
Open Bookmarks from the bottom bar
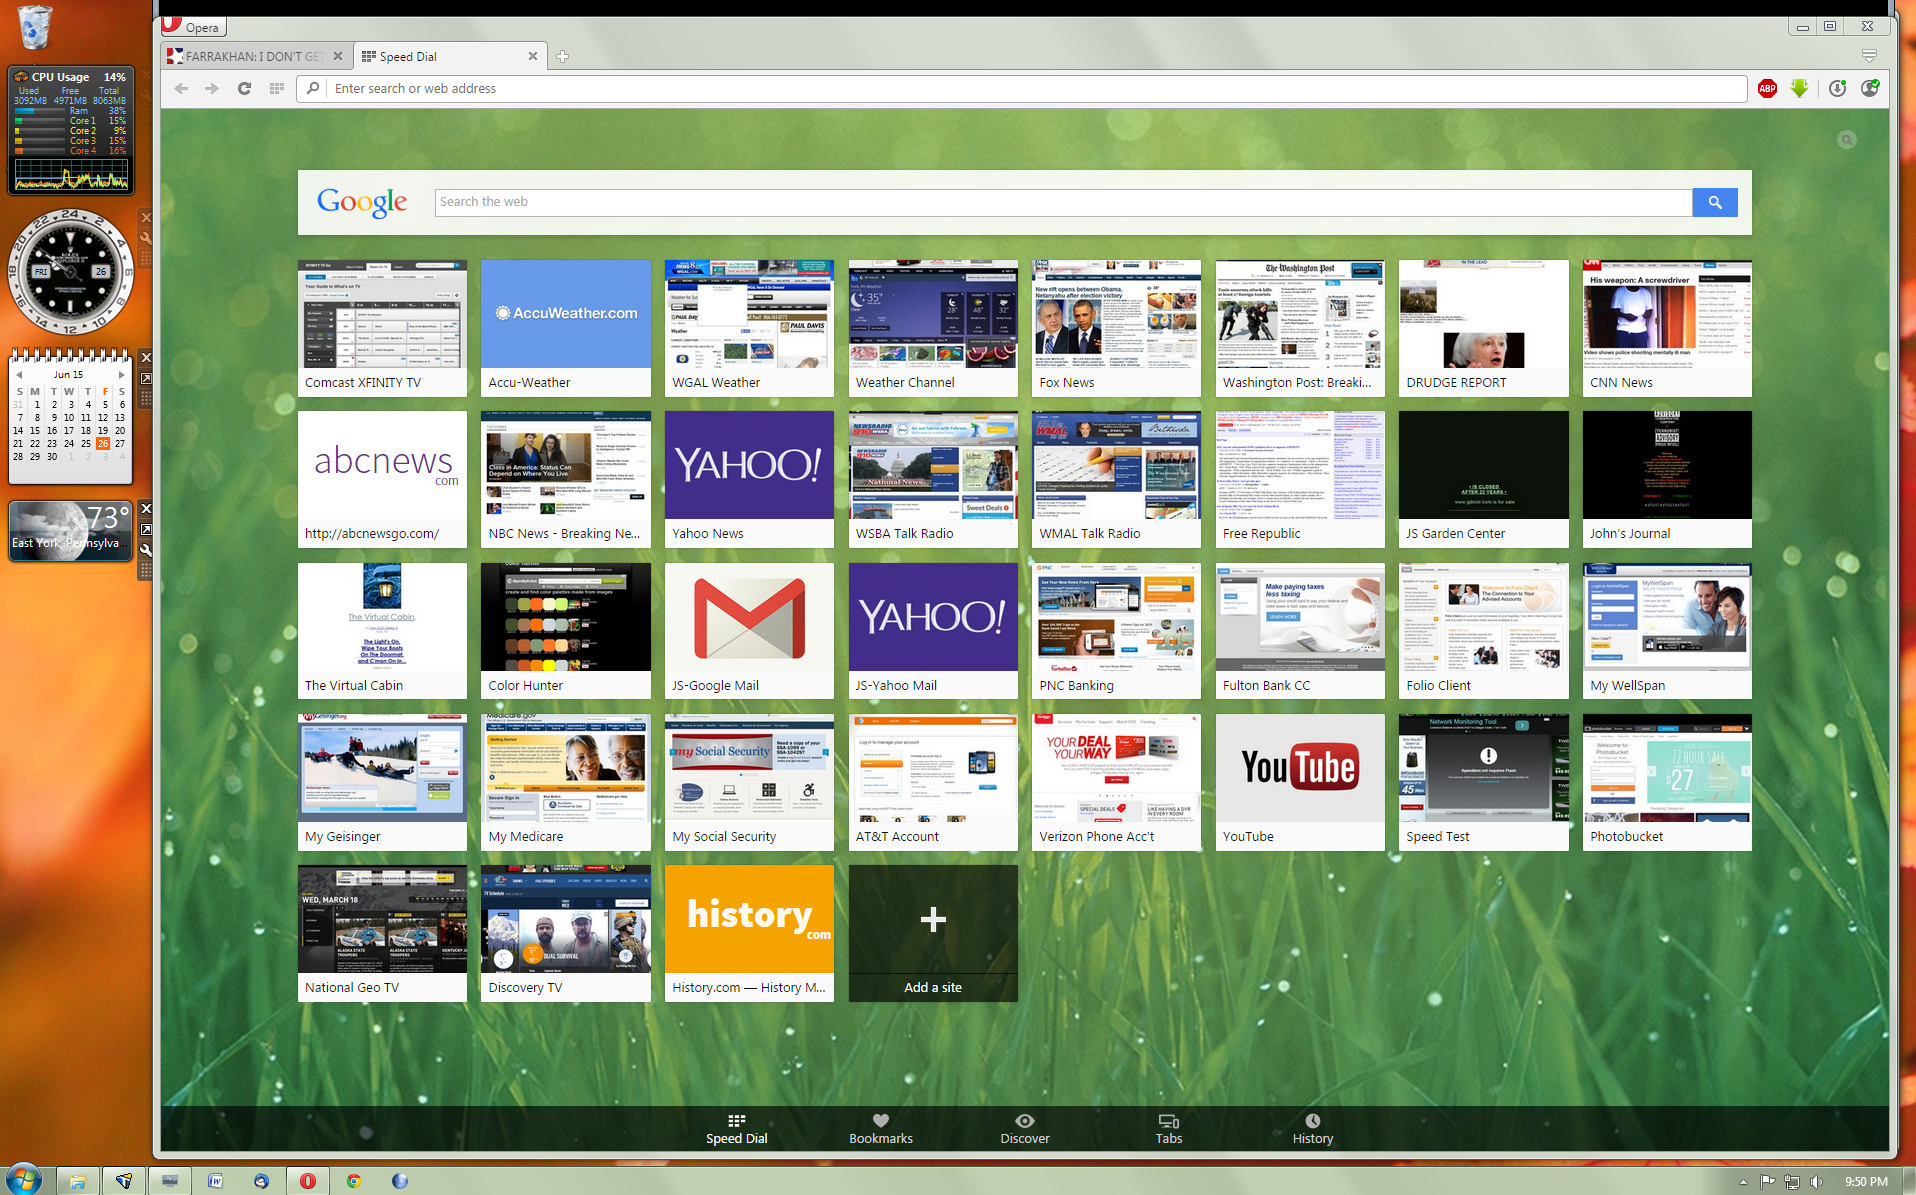tap(880, 1128)
